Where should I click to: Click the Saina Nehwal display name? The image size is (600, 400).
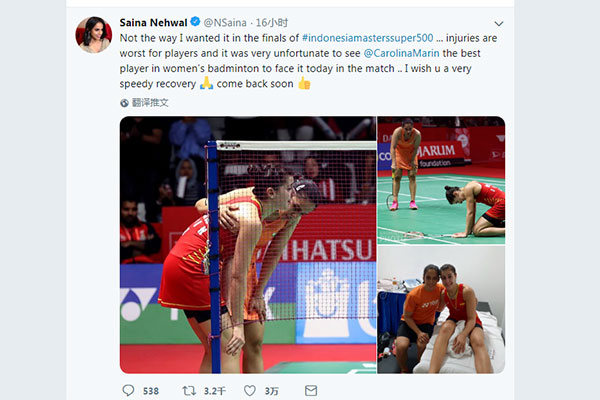(153, 23)
